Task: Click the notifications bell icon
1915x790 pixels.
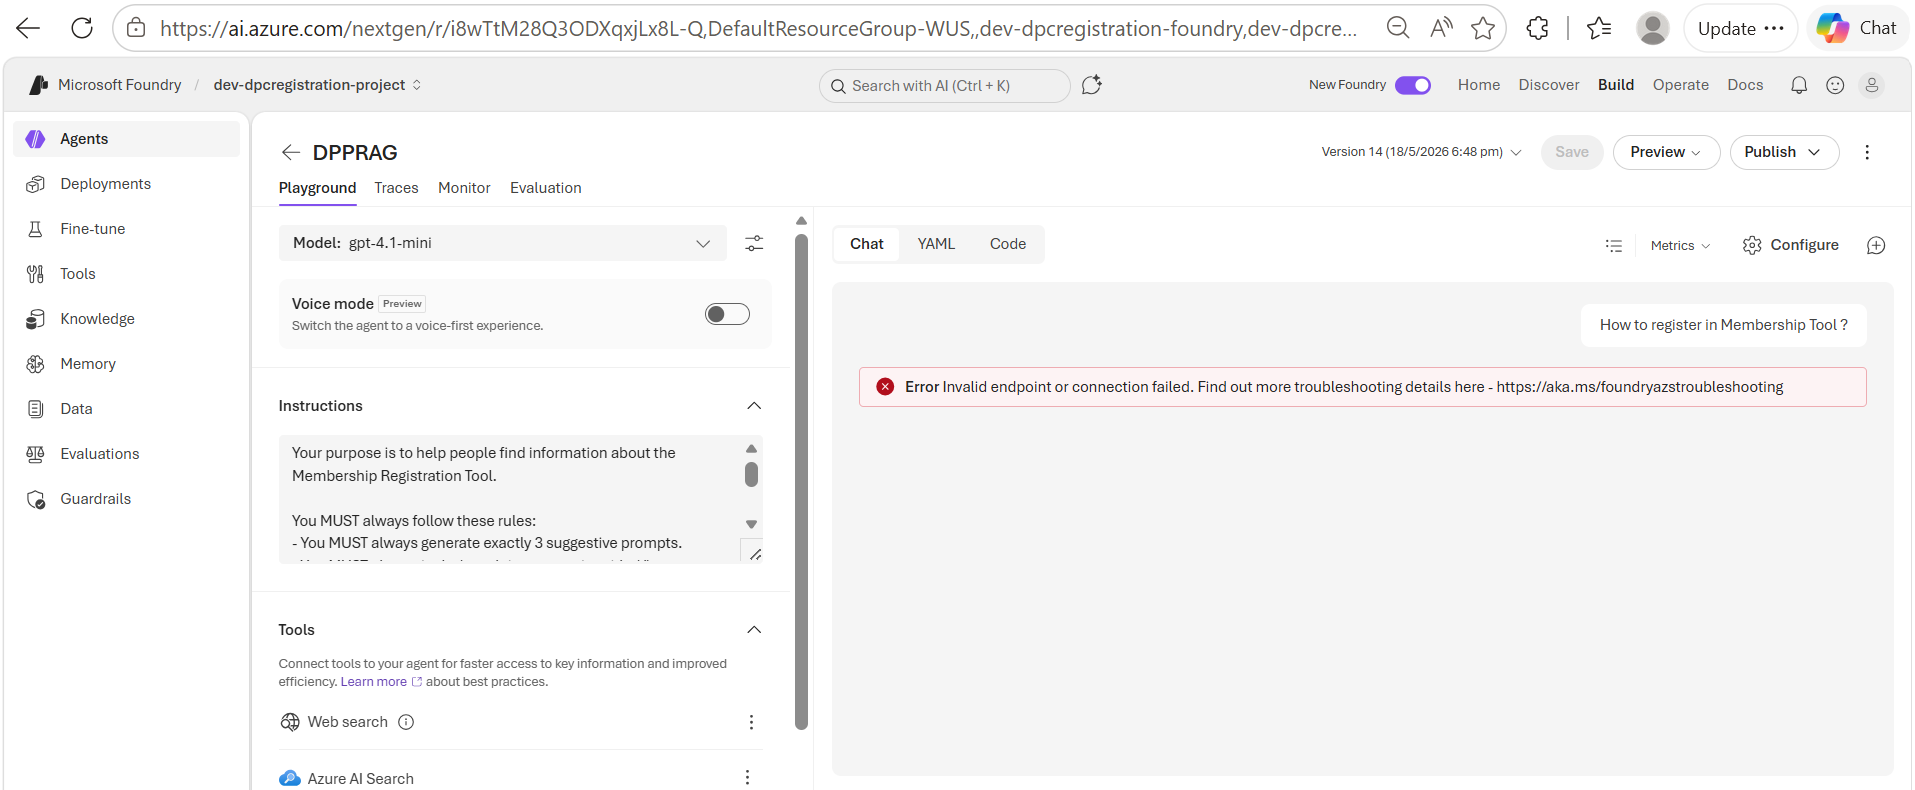Action: click(x=1798, y=85)
